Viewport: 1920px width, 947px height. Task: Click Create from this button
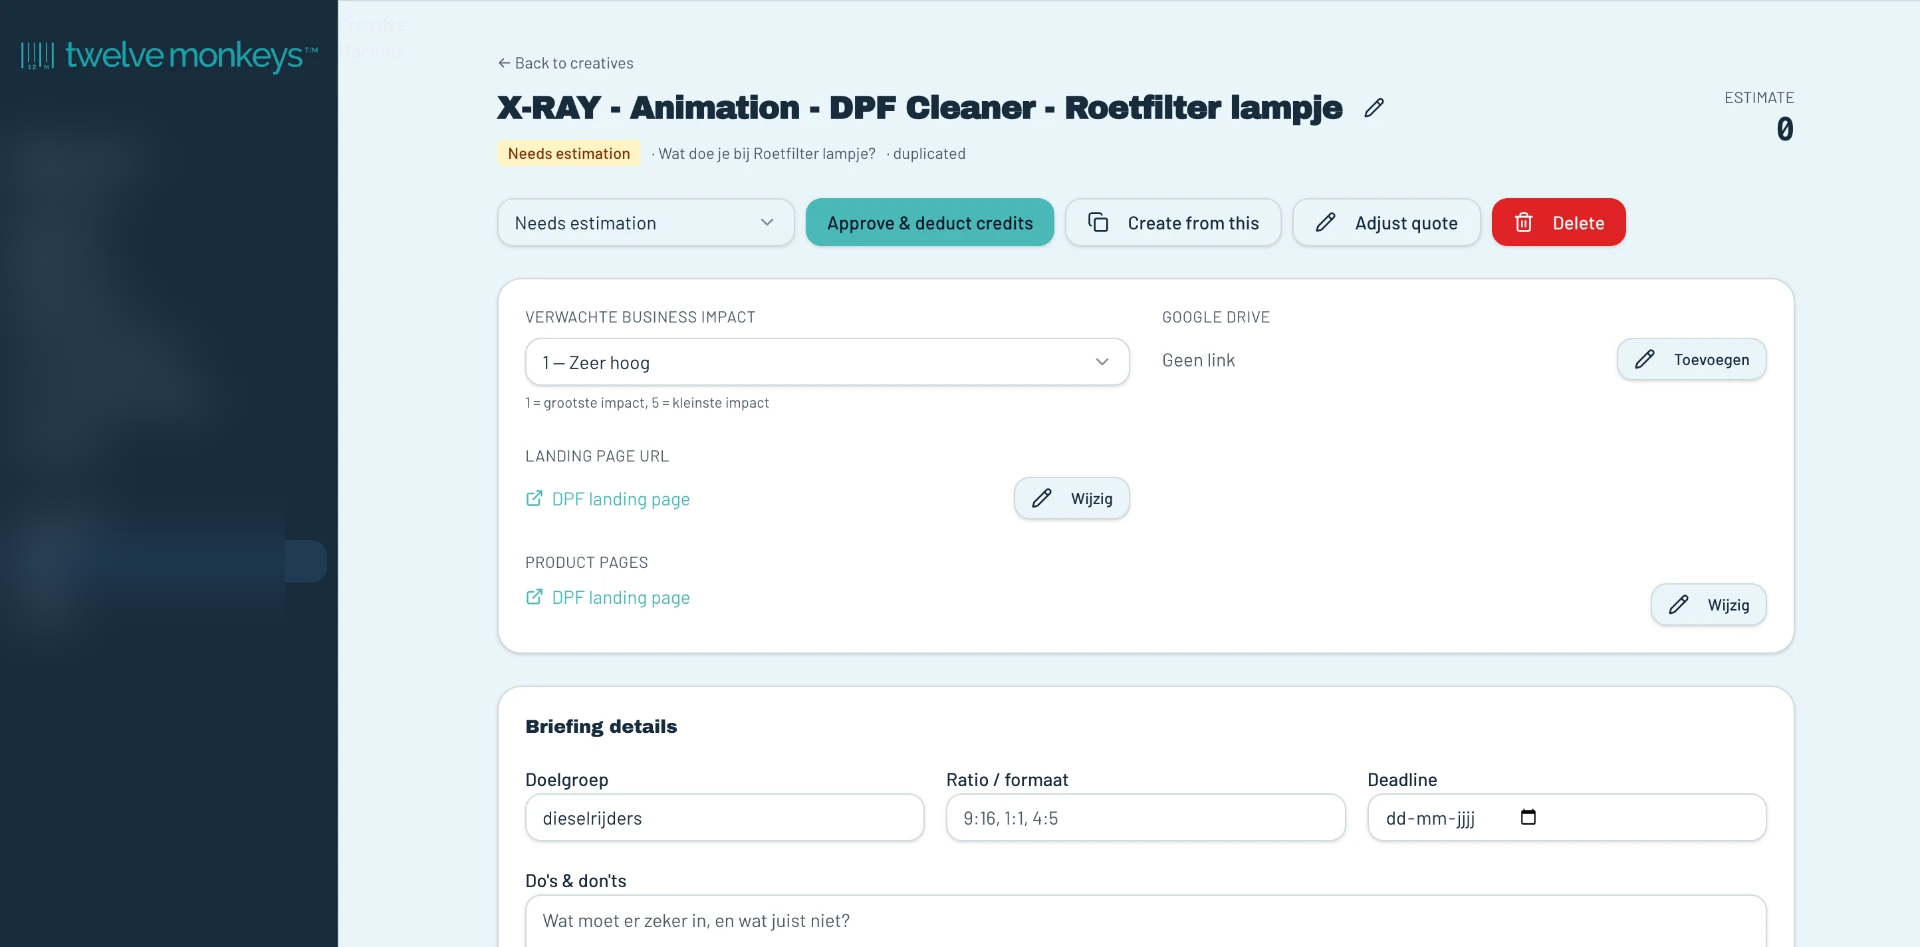[1173, 222]
